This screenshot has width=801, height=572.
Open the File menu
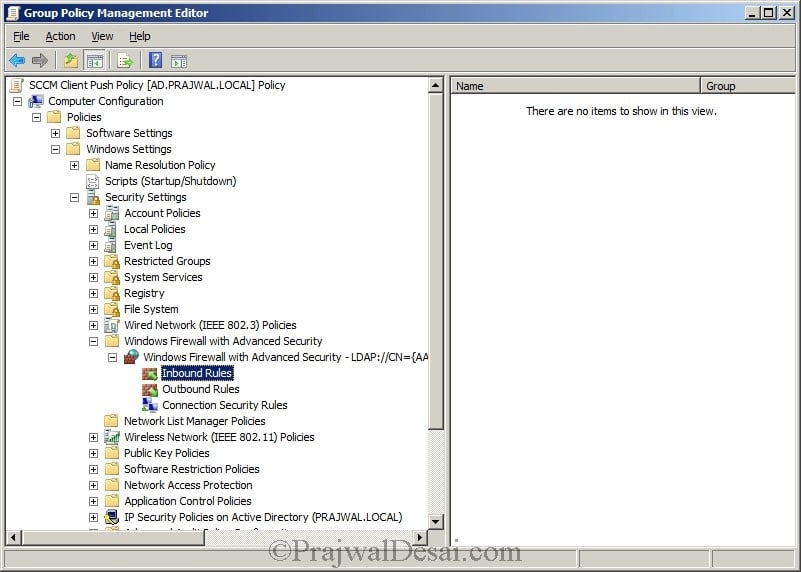point(21,36)
